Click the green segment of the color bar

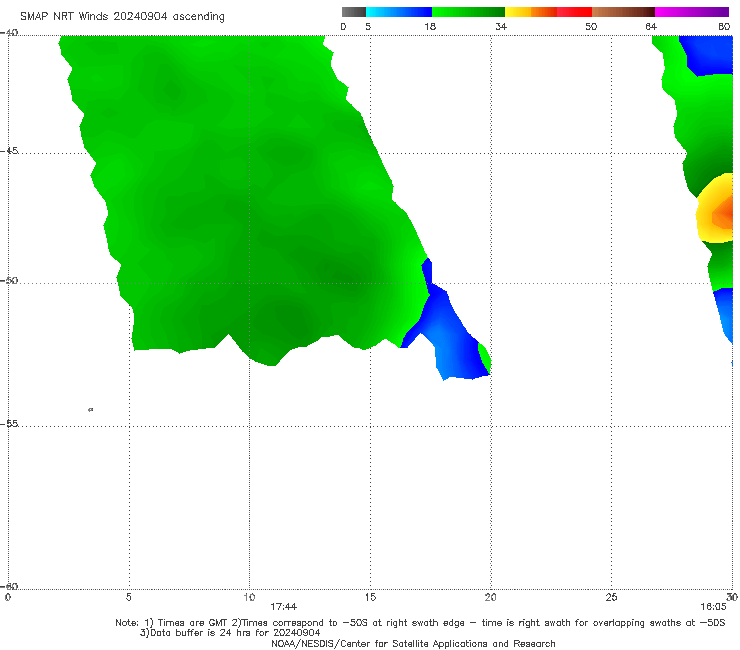tap(468, 12)
